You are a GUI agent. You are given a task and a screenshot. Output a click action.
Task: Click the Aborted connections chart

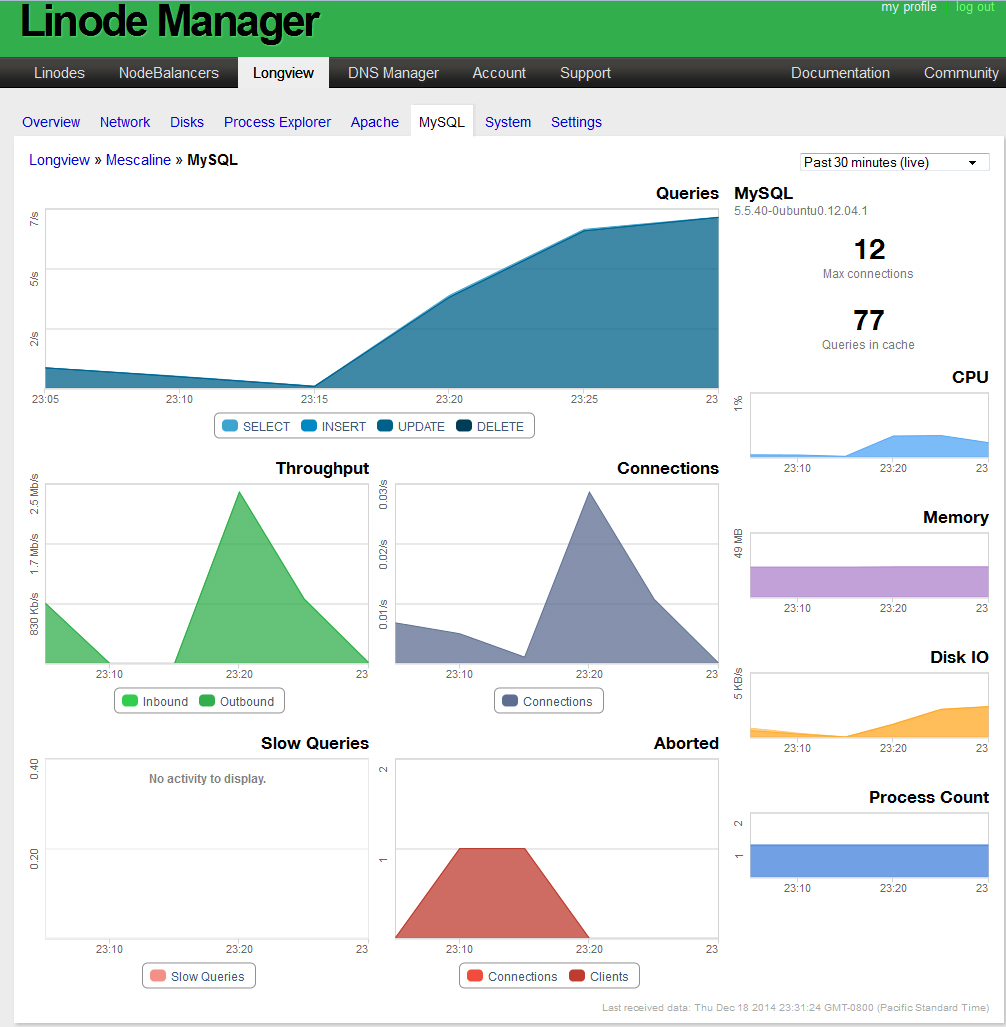pos(557,849)
